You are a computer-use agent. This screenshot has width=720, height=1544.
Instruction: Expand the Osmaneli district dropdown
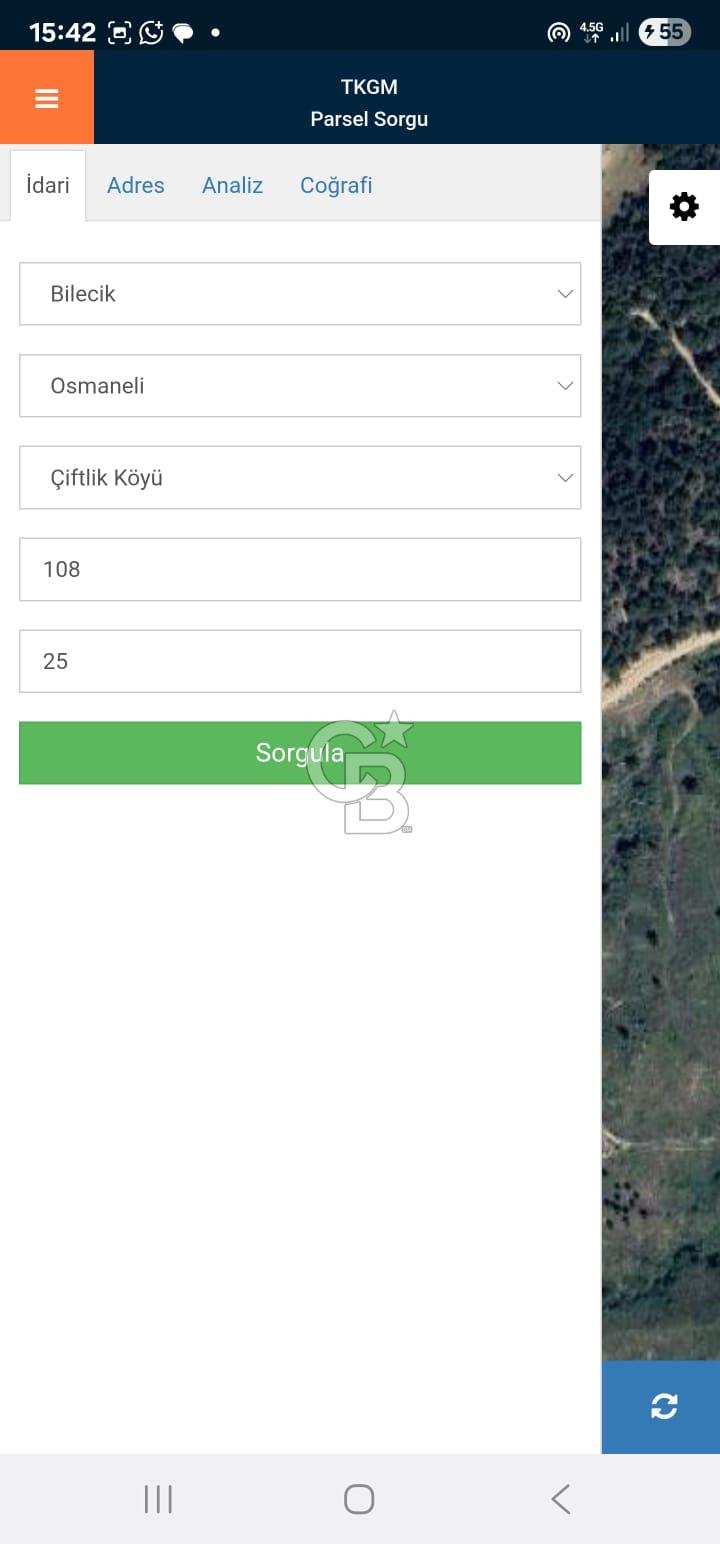300,385
